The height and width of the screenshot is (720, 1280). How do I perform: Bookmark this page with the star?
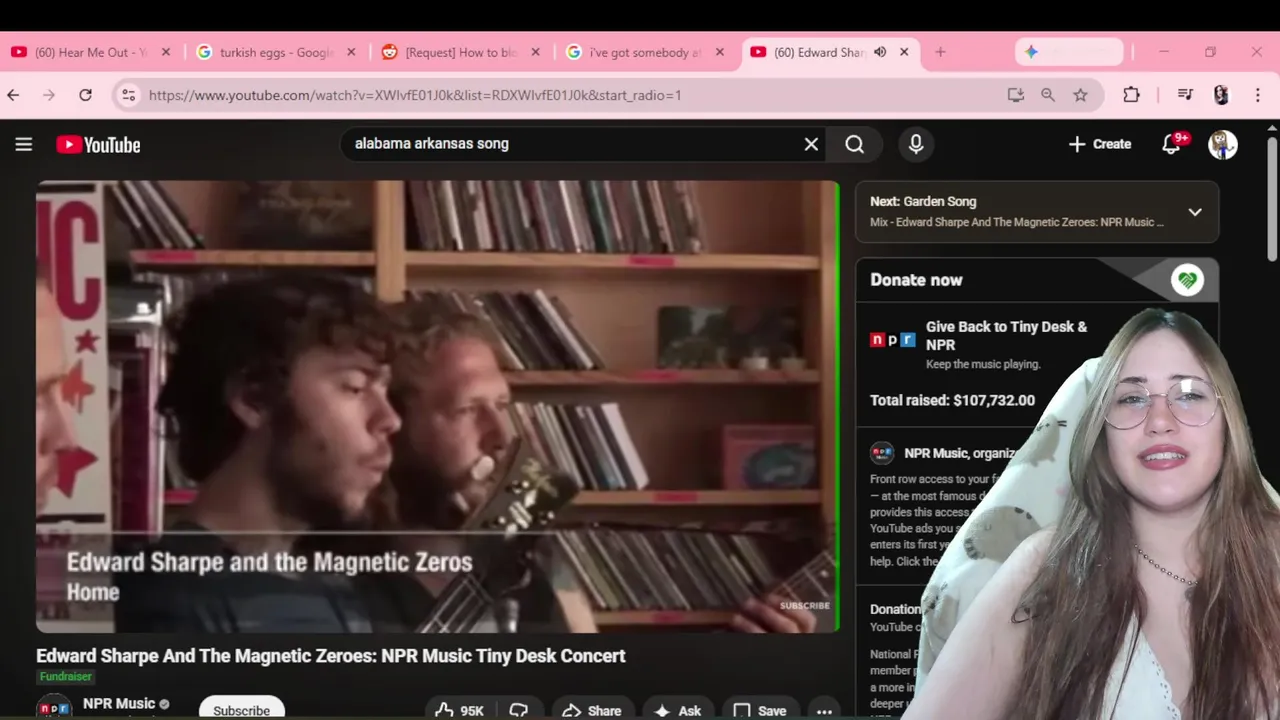[x=1080, y=95]
